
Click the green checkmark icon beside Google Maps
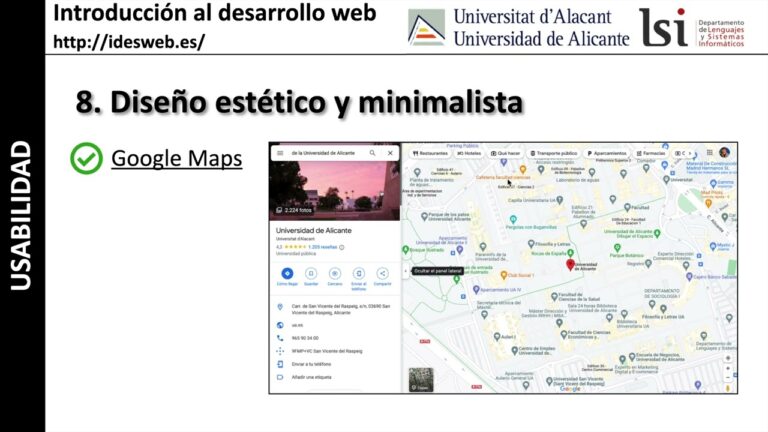pyautogui.click(x=87, y=158)
